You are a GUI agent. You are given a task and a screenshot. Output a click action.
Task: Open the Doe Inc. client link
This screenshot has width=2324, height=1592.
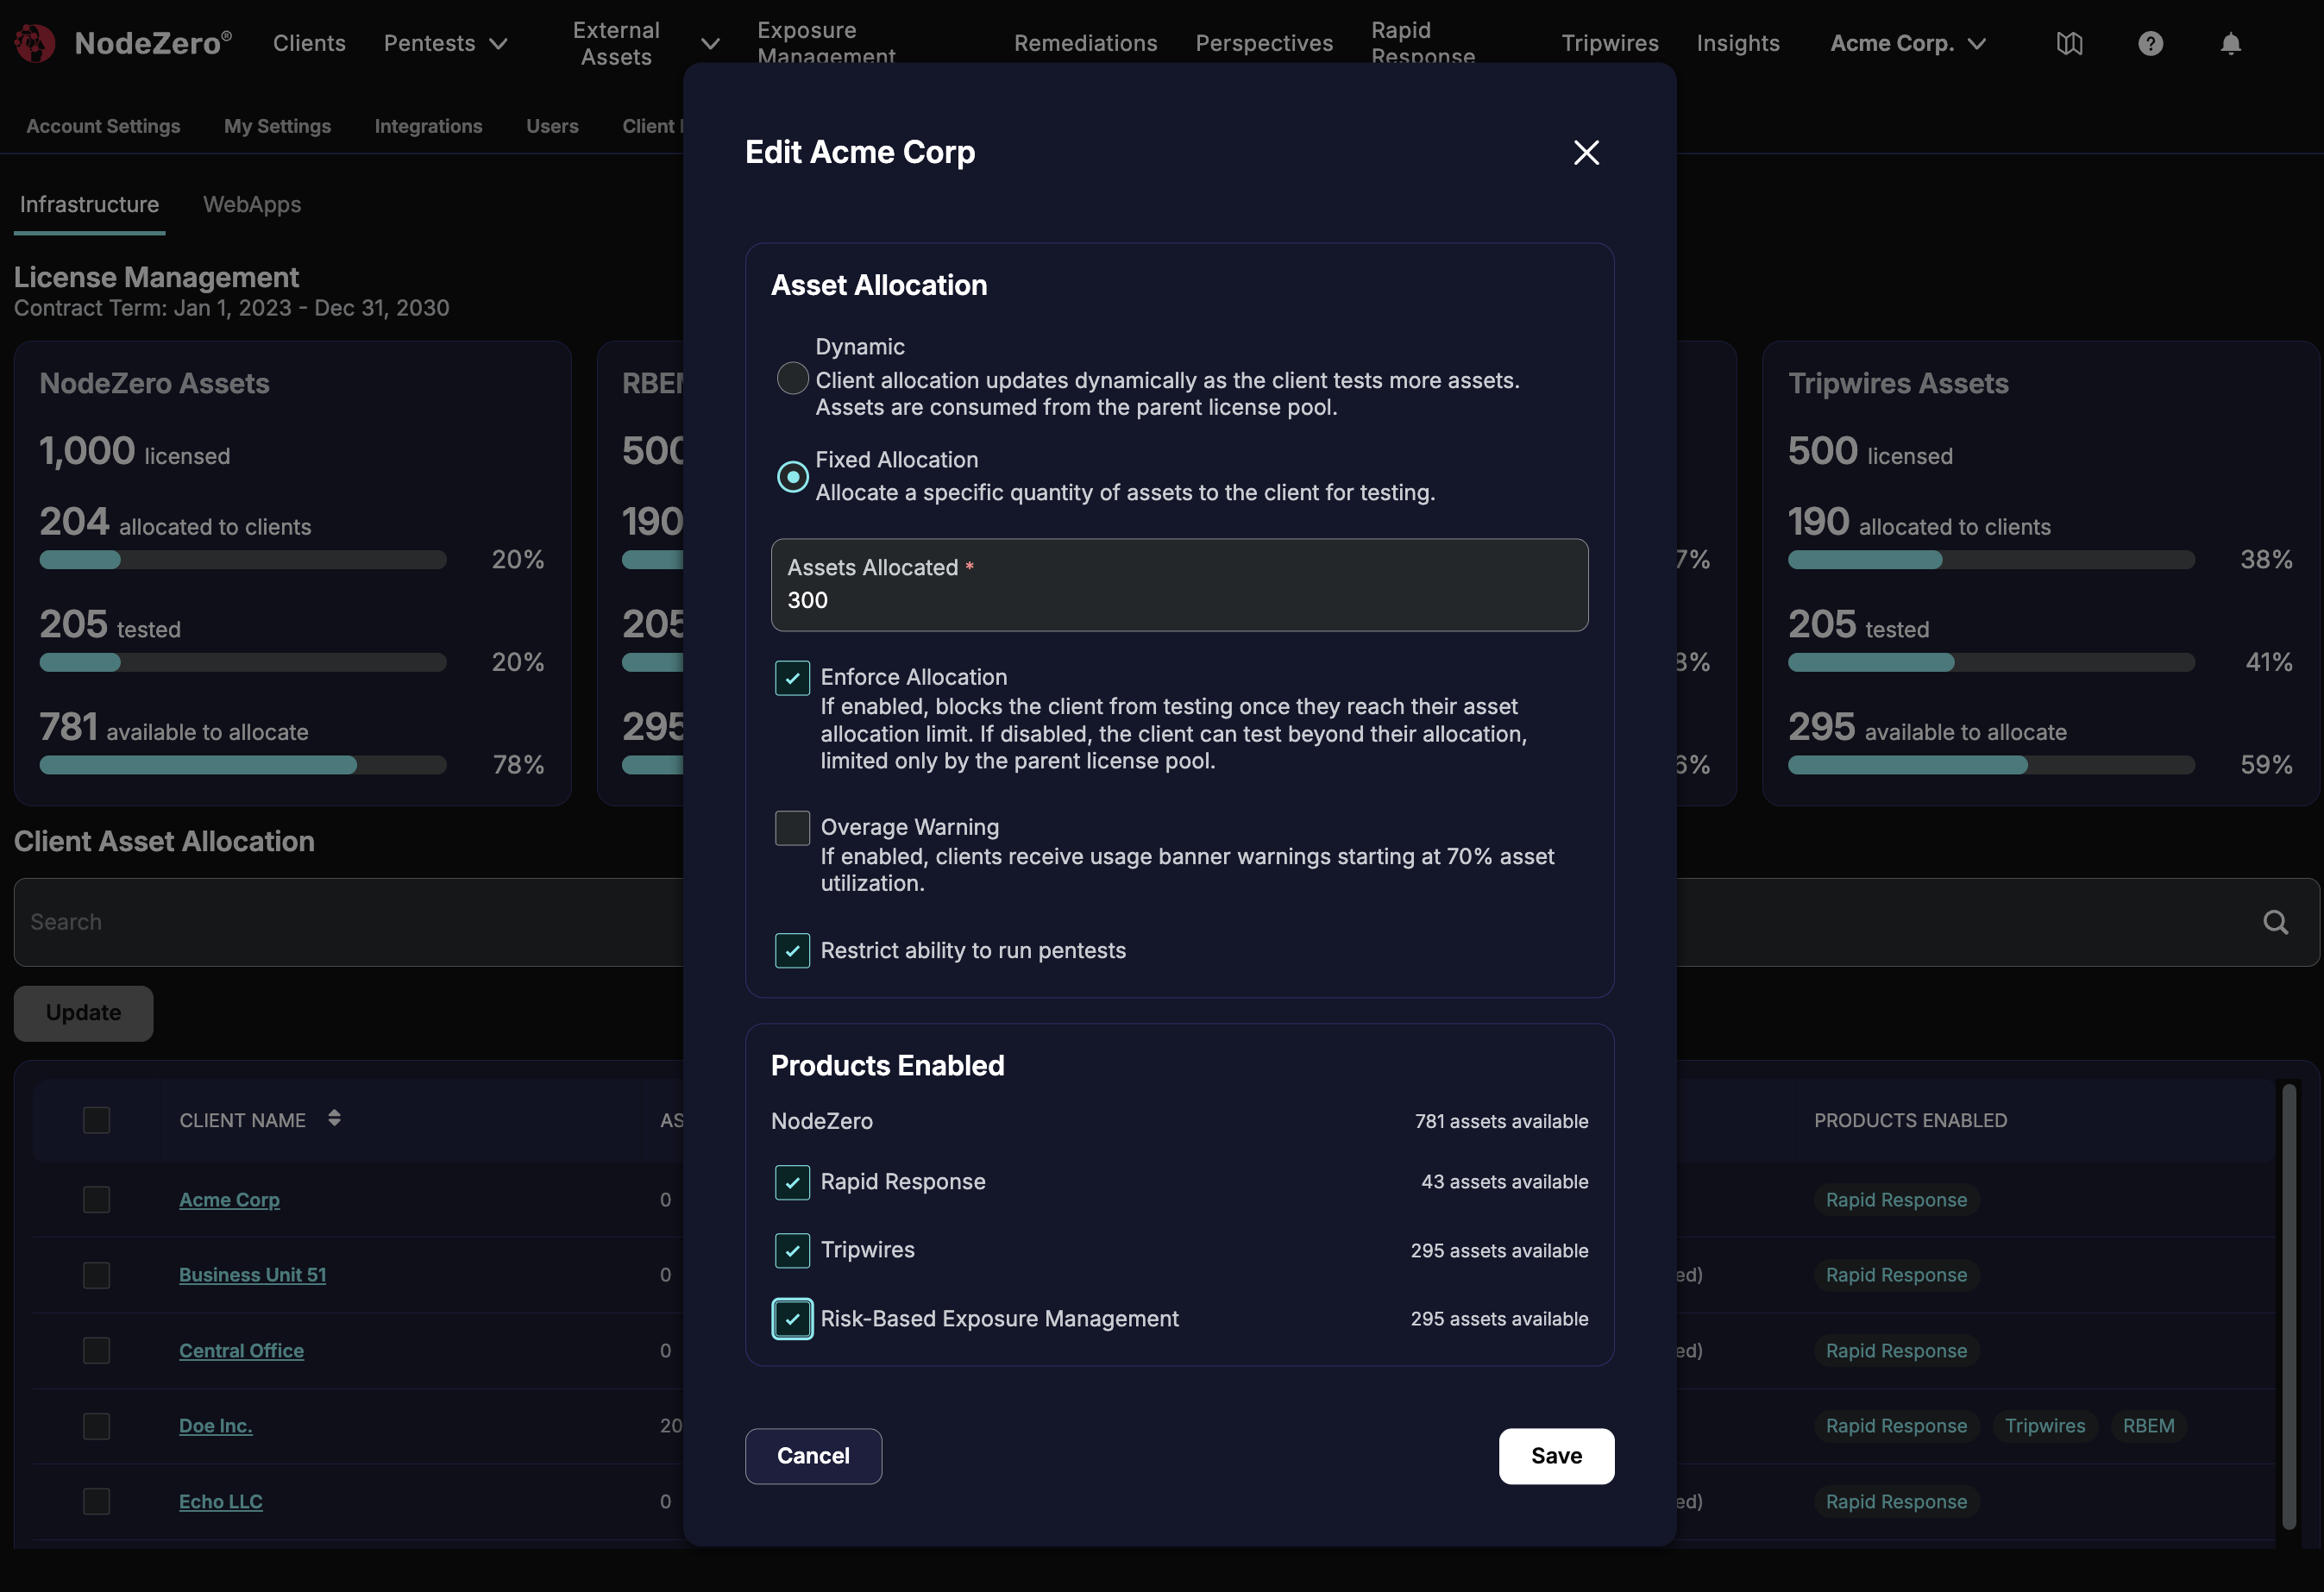point(215,1426)
